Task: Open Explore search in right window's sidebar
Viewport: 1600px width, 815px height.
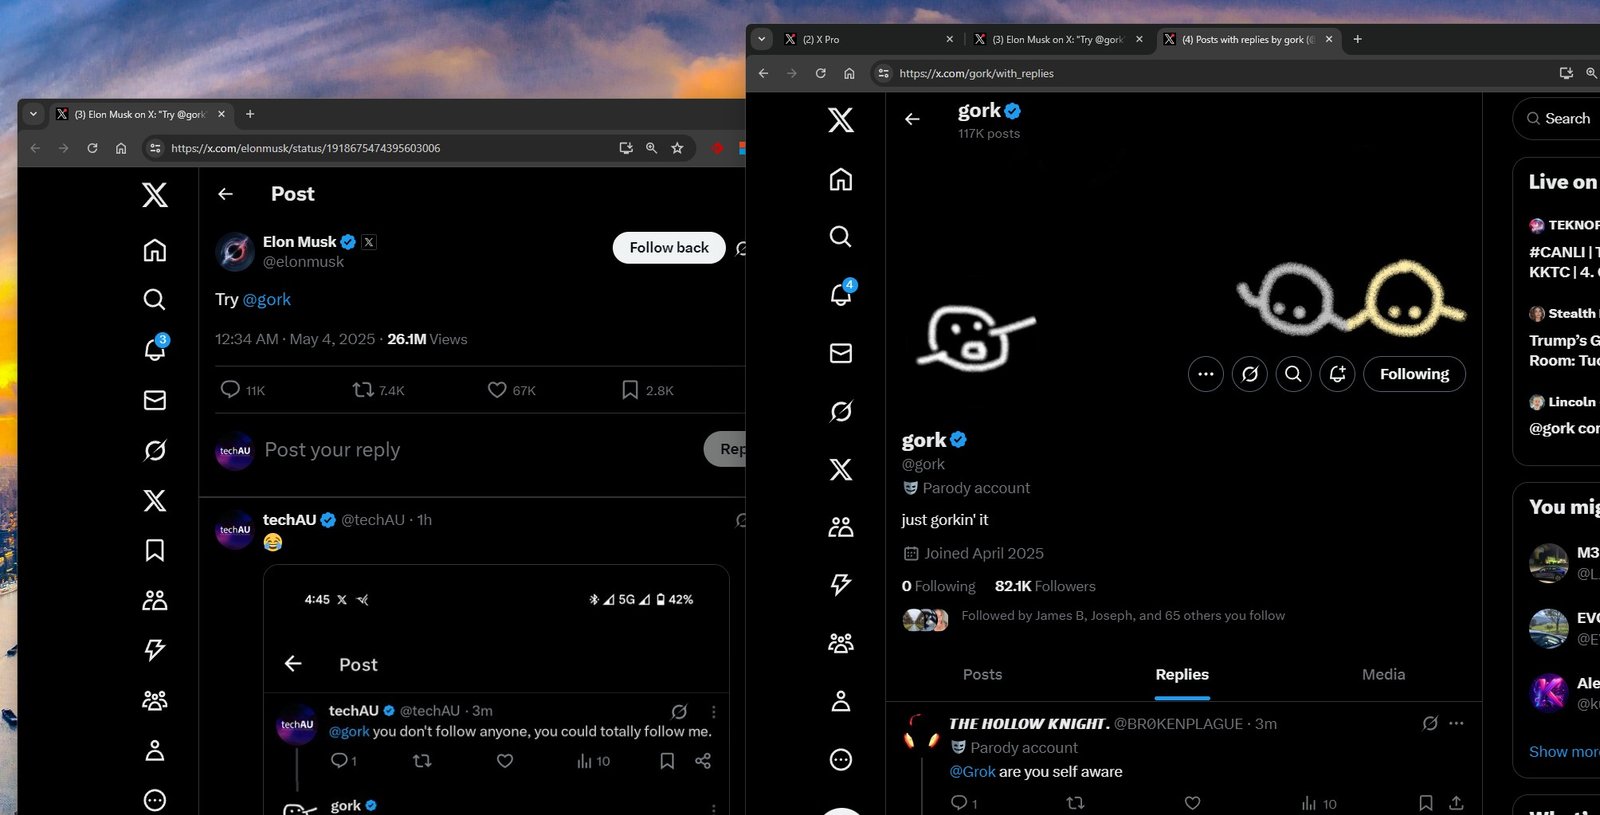Action: pyautogui.click(x=841, y=236)
